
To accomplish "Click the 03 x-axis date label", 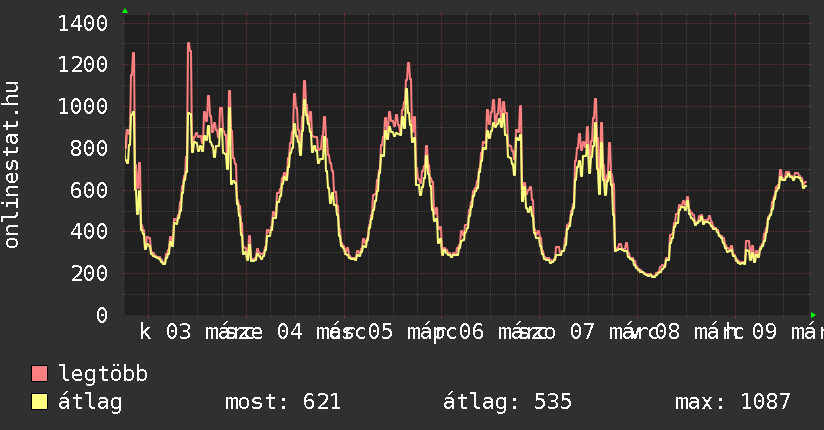I will (x=178, y=332).
